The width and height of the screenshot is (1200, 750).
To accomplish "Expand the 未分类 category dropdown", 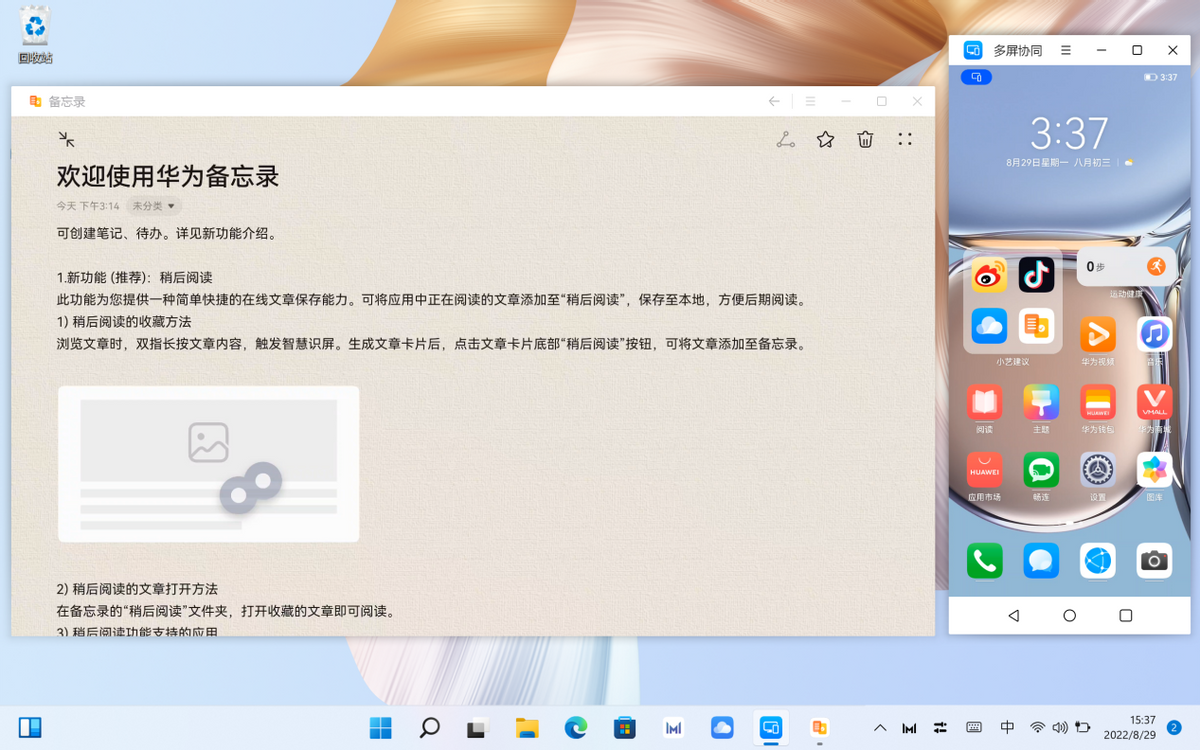I will point(154,206).
